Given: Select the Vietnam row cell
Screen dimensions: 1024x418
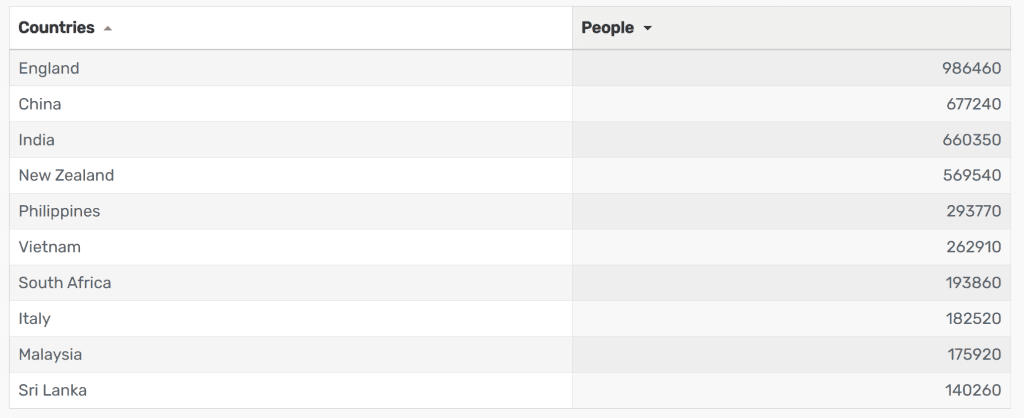Looking at the screenshot, I should tap(291, 247).
